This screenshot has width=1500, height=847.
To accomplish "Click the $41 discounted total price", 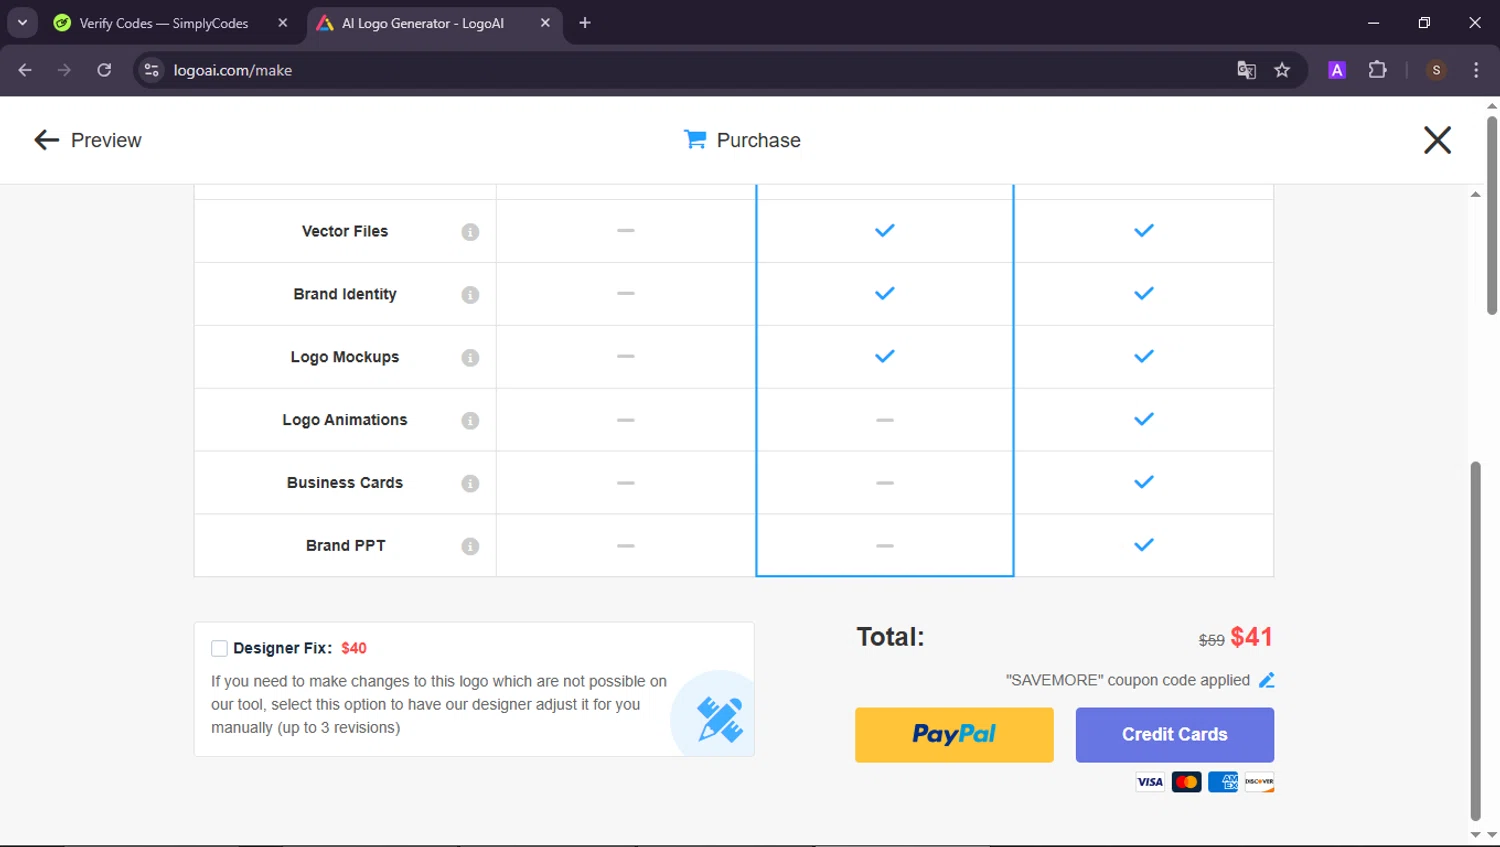I will [1251, 637].
